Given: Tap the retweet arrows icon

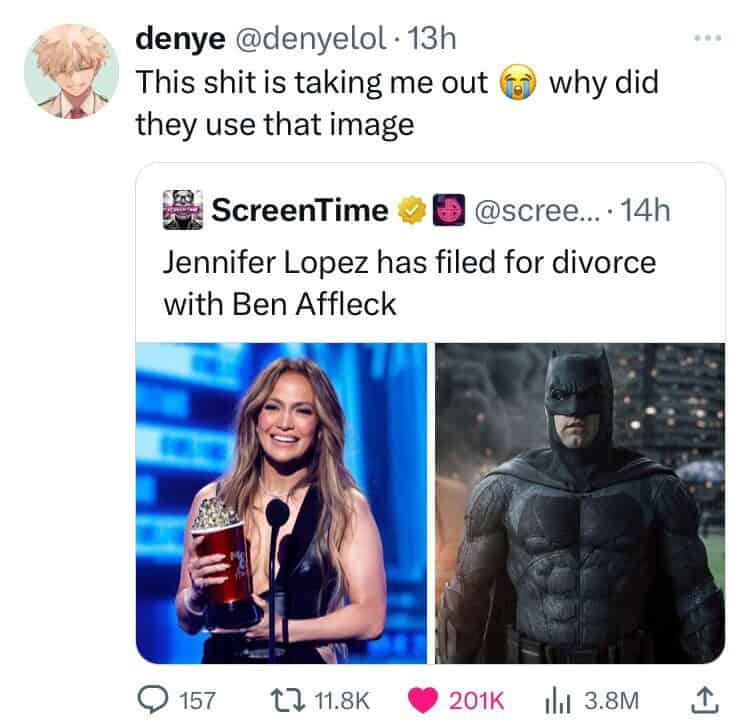Looking at the screenshot, I should 287,700.
